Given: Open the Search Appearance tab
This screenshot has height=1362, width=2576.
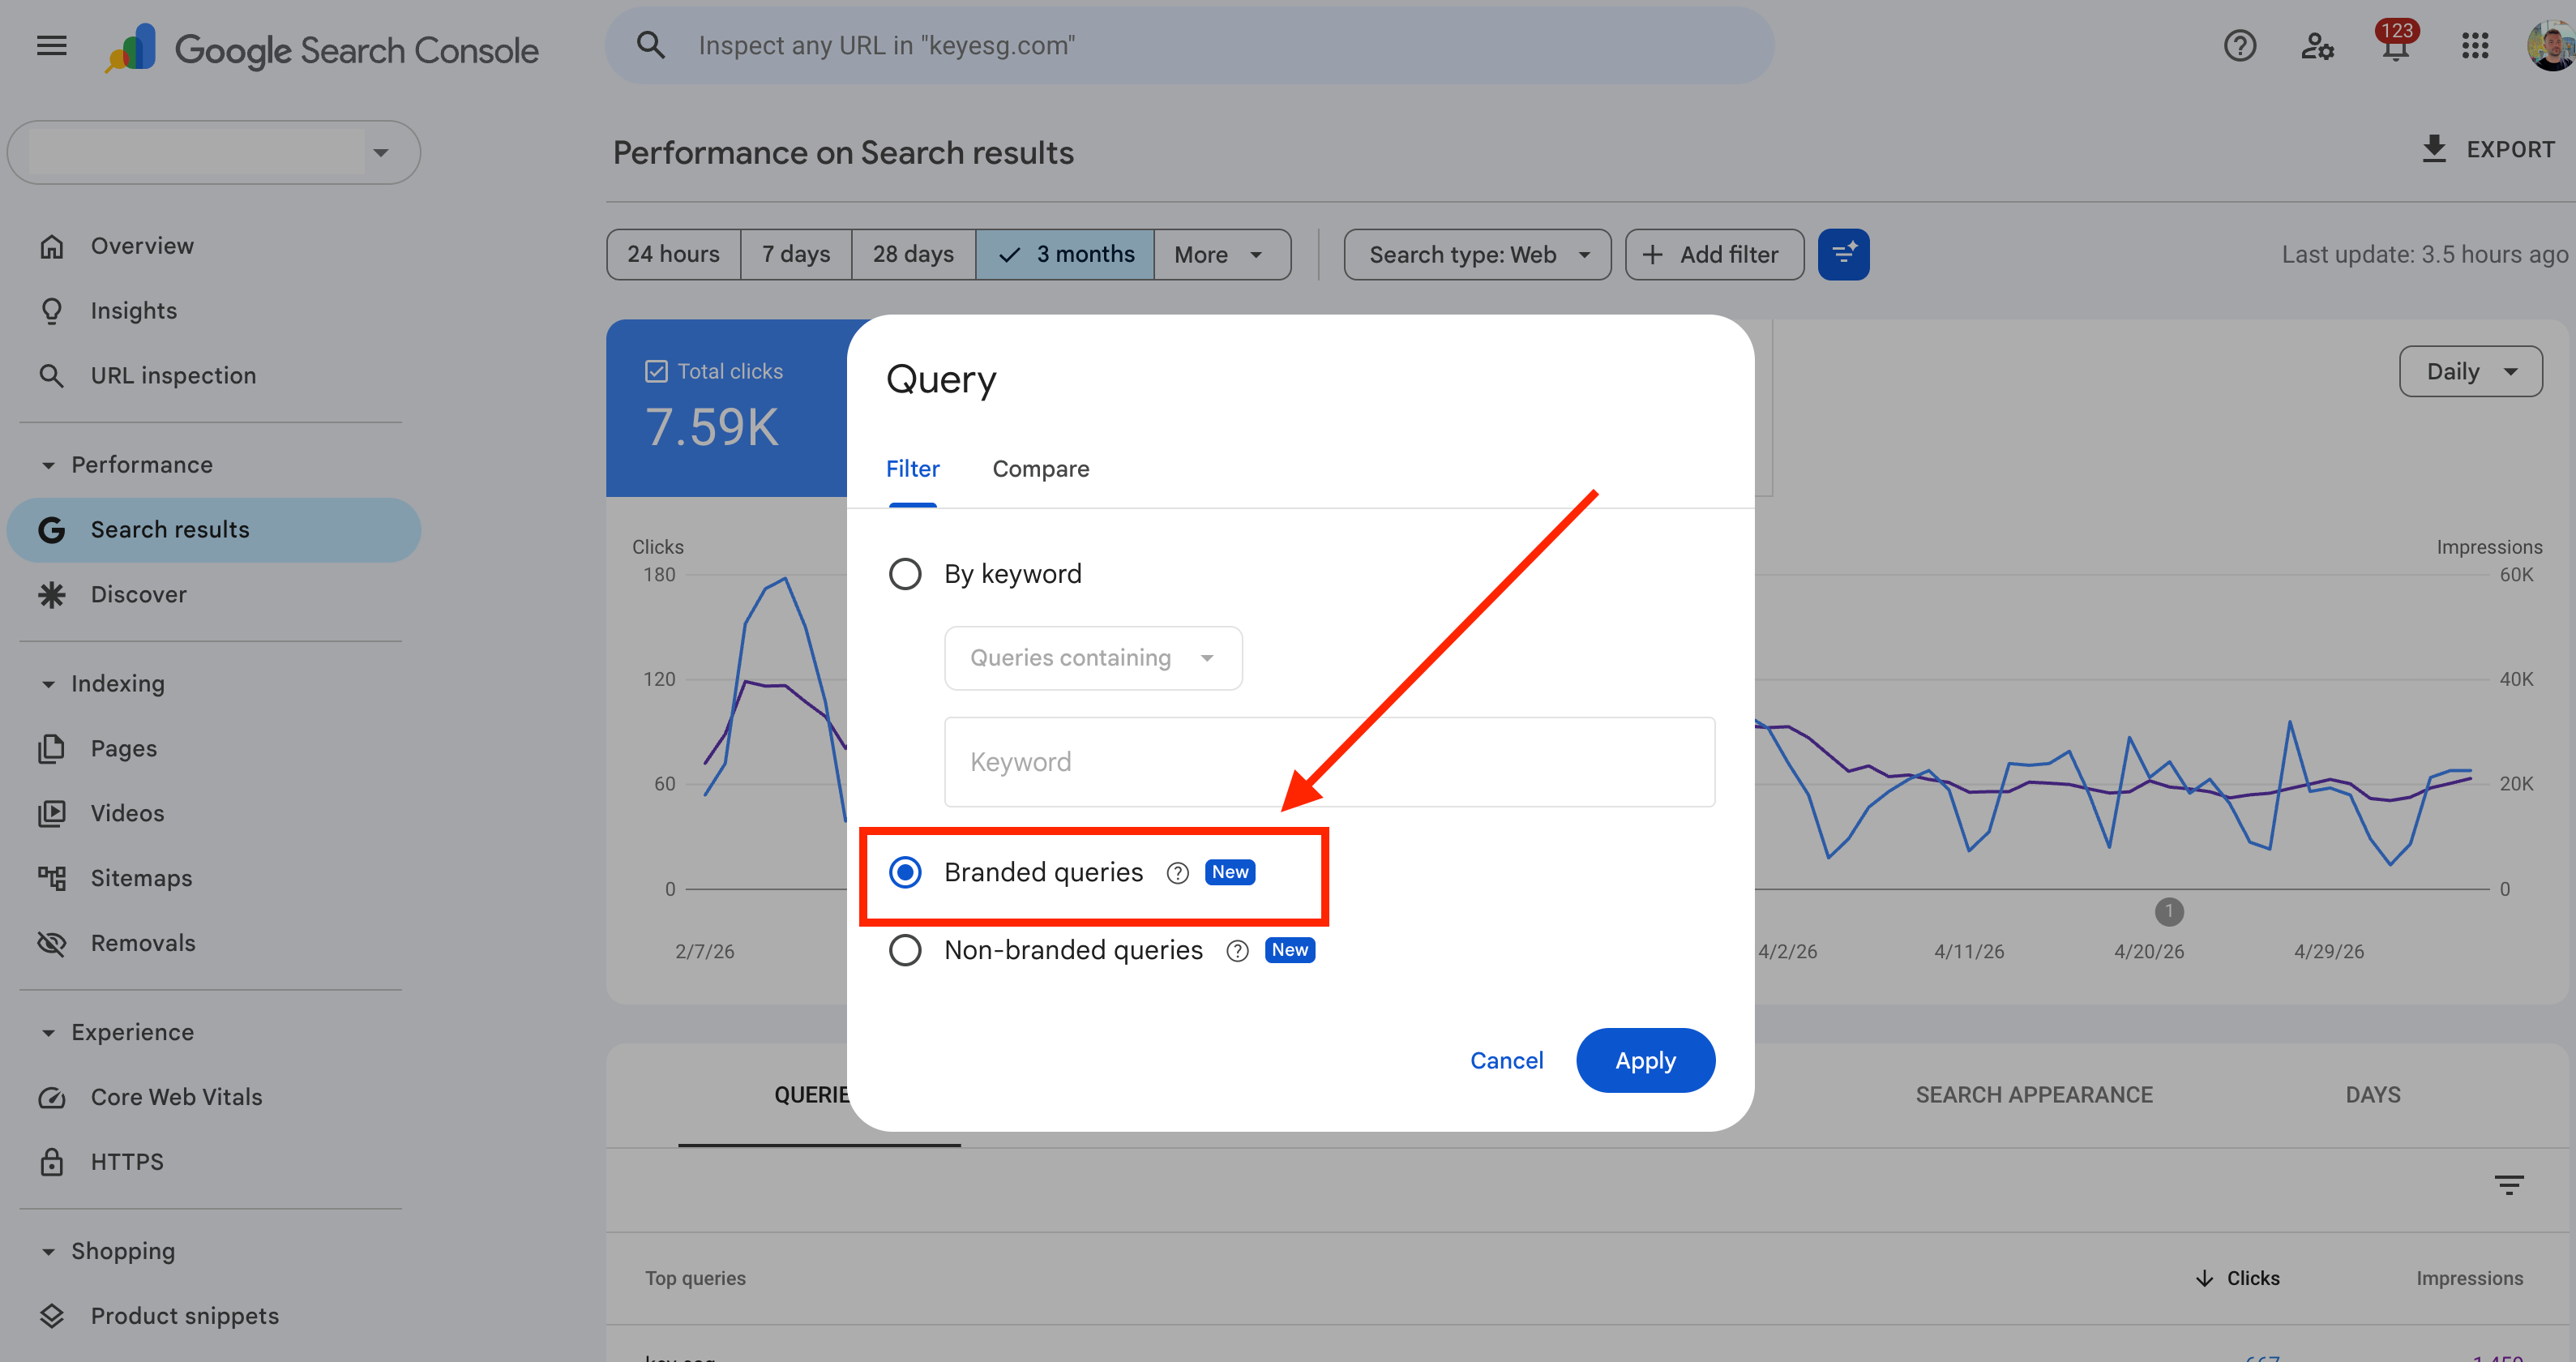Looking at the screenshot, I should pos(2033,1095).
